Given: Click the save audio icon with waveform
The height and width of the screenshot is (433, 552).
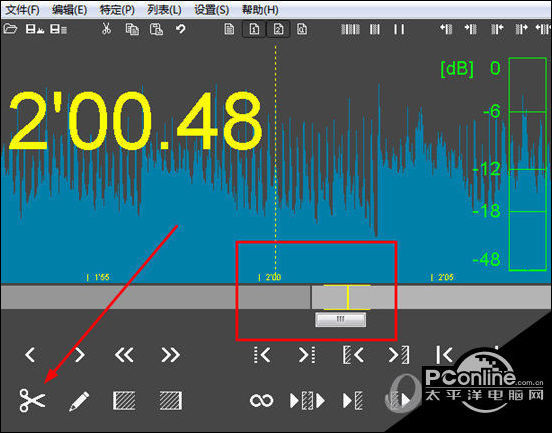Looking at the screenshot, I should [34, 29].
